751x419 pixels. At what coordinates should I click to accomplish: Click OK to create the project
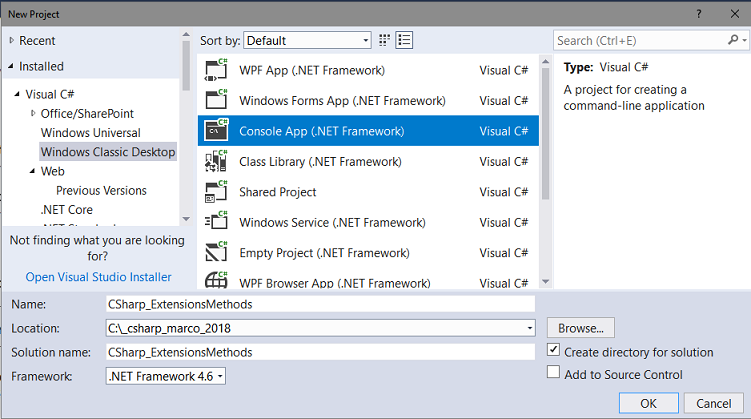click(x=649, y=403)
